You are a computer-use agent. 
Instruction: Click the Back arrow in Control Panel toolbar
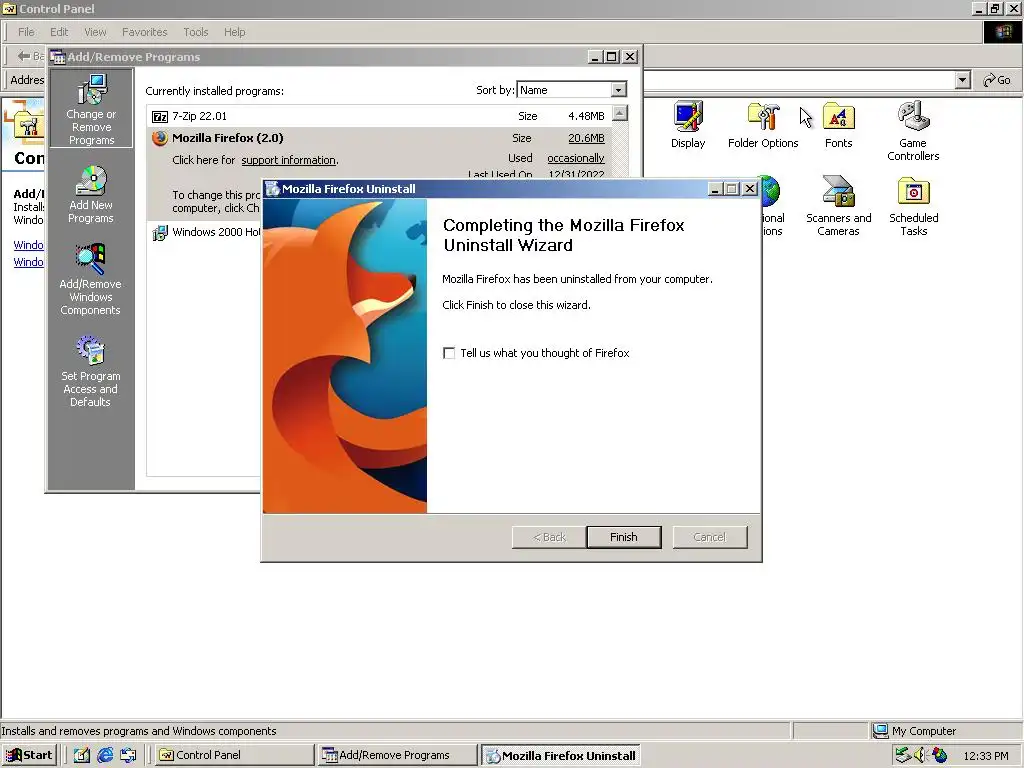coord(24,56)
